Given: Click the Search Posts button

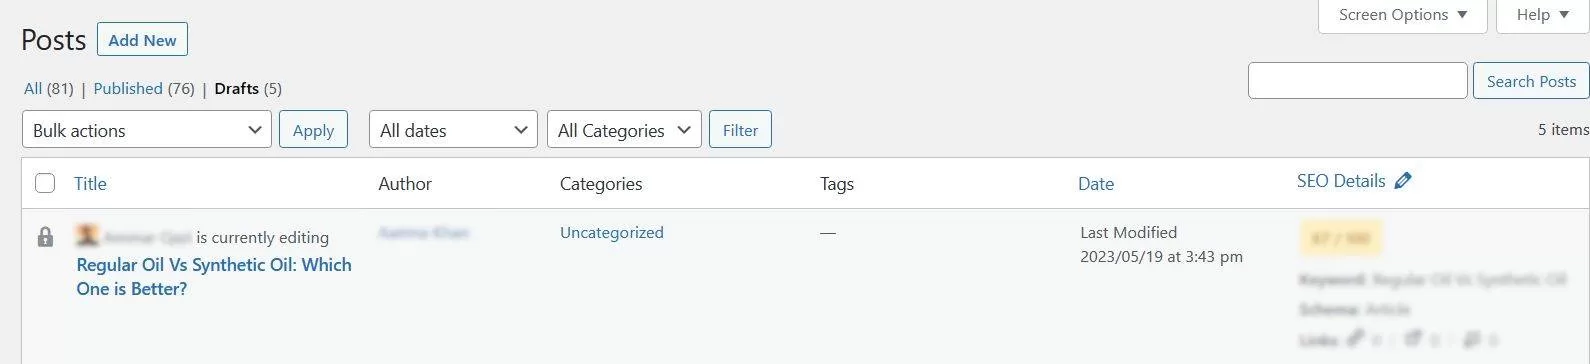Looking at the screenshot, I should coord(1531,81).
